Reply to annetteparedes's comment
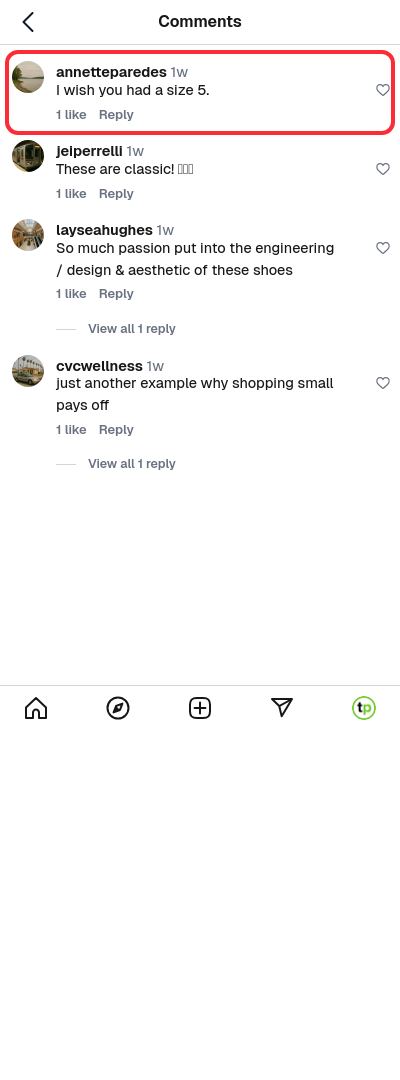This screenshot has height=1080, width=400. [x=116, y=114]
